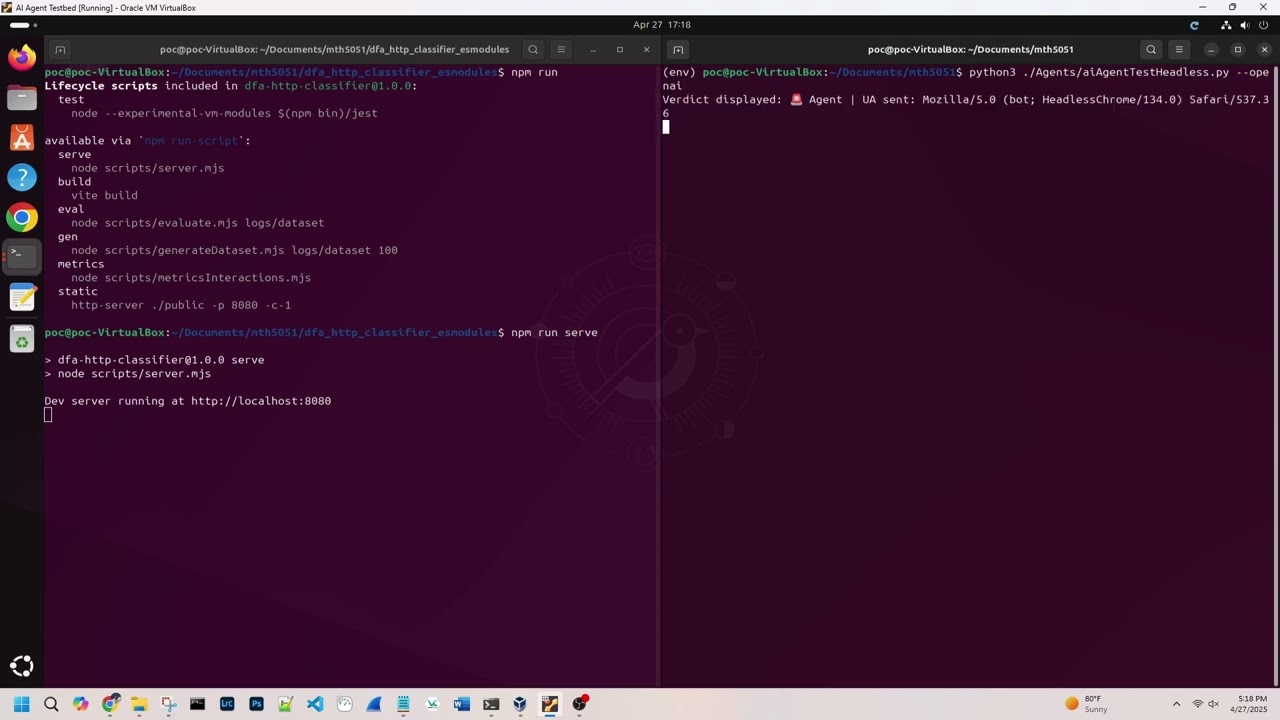Open the power menu in Ubuntu top bar
Image resolution: width=1280 pixels, height=720 pixels.
1264,25
